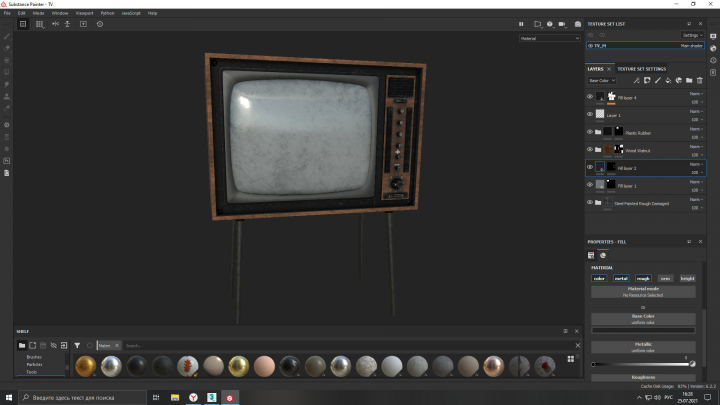Select the Material Picker eyedropper tool

(x=7, y=108)
